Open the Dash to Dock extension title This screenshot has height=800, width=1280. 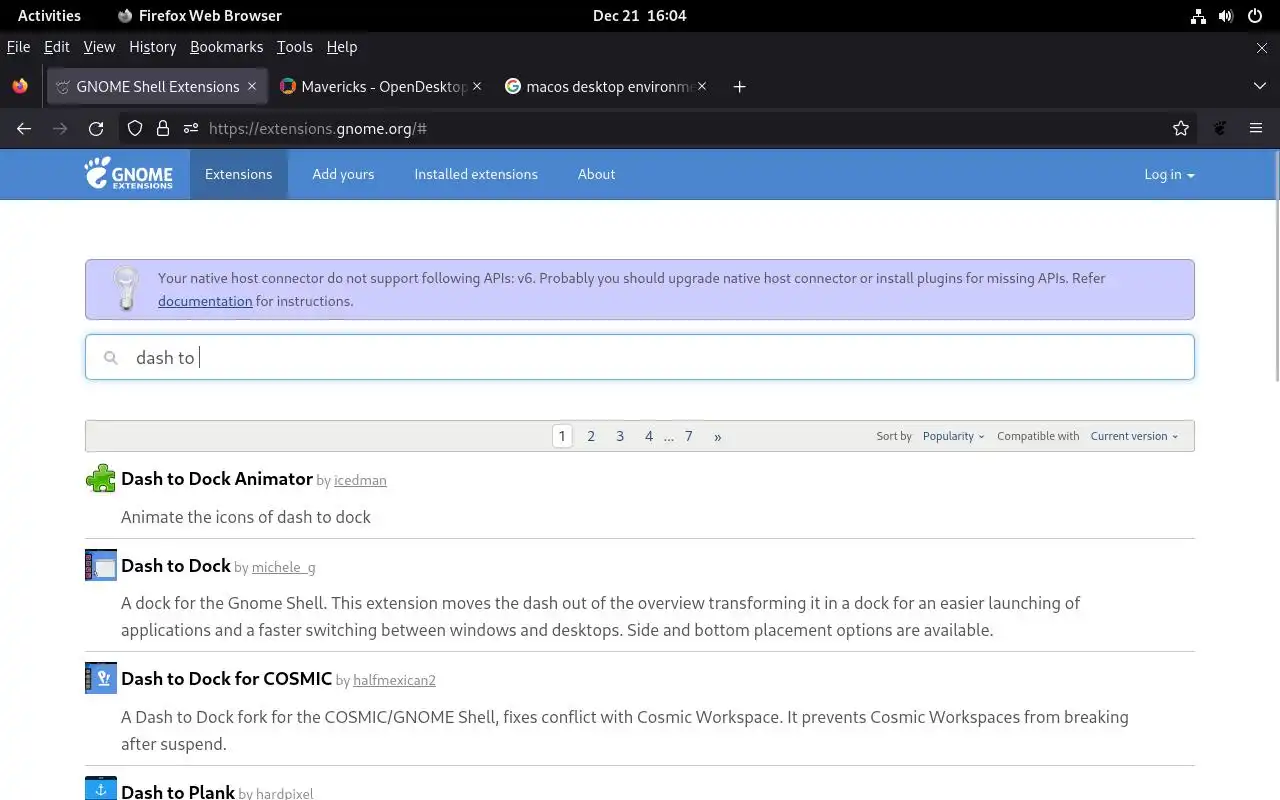point(176,566)
